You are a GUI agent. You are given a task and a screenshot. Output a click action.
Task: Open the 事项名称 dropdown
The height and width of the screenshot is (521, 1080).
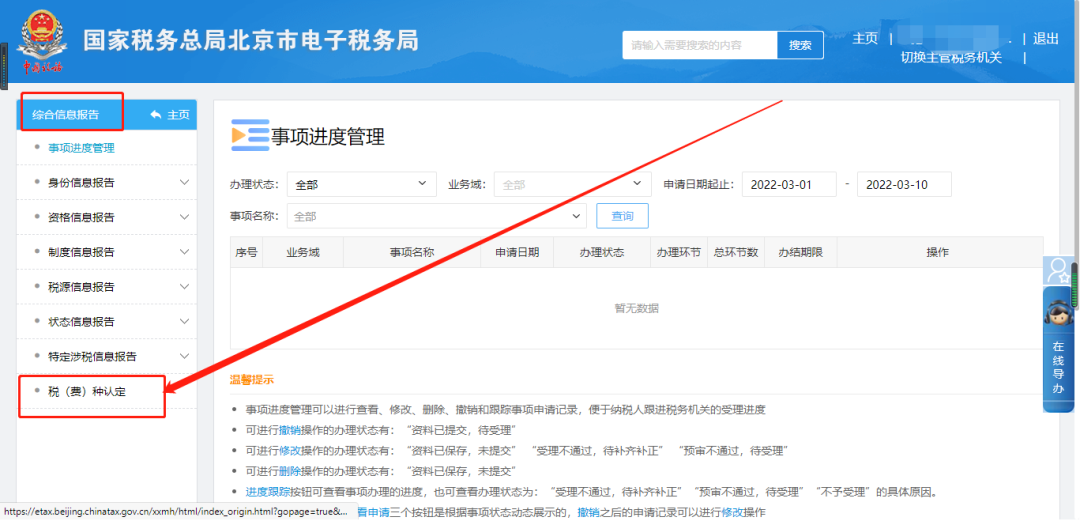437,216
